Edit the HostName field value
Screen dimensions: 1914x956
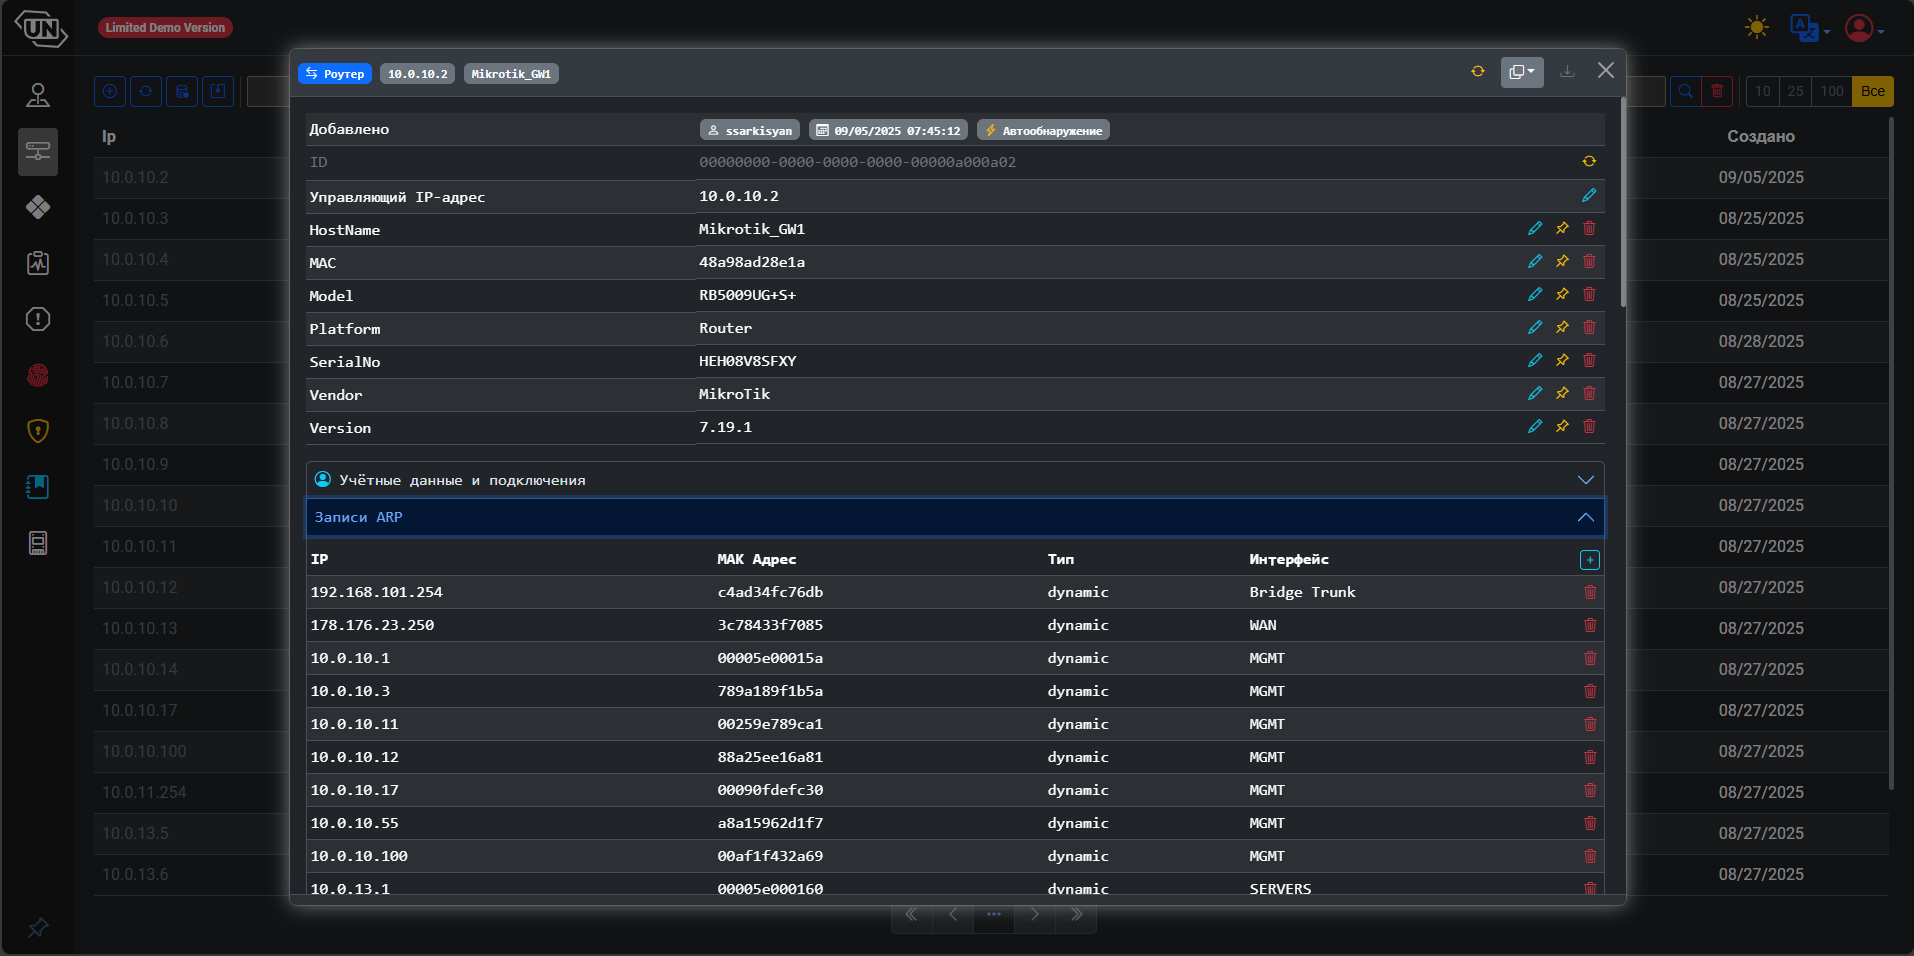[1535, 228]
